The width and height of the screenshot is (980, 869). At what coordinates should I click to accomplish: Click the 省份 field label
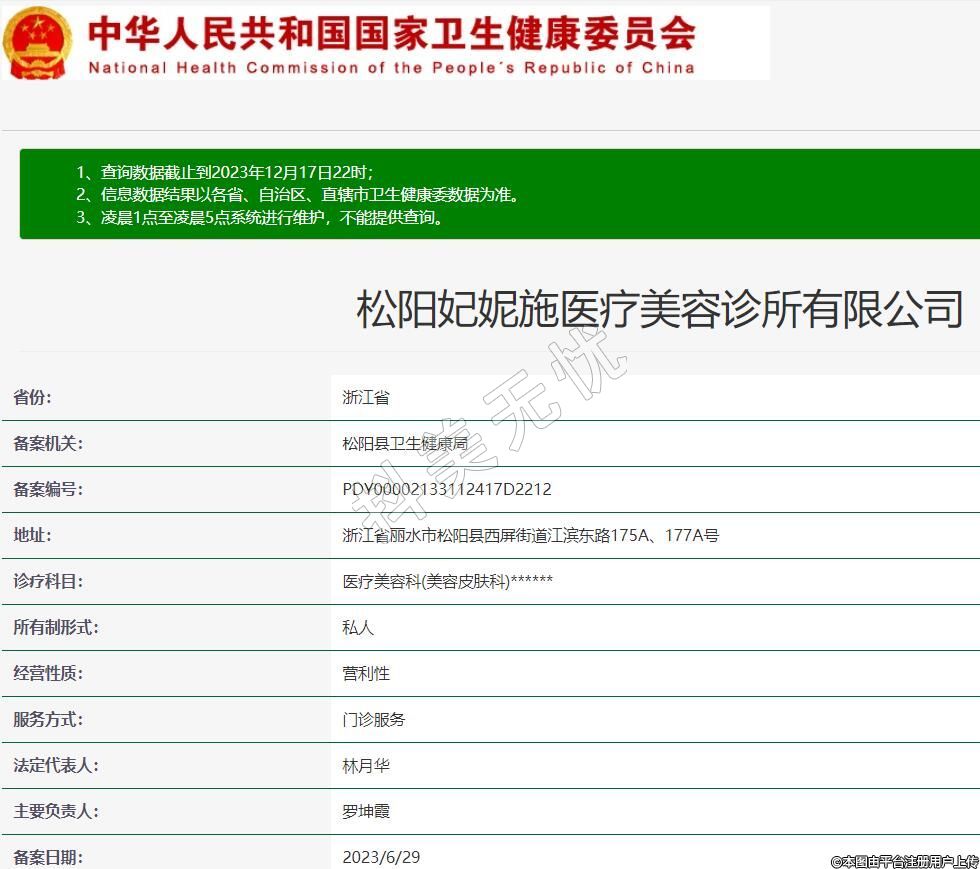33,398
